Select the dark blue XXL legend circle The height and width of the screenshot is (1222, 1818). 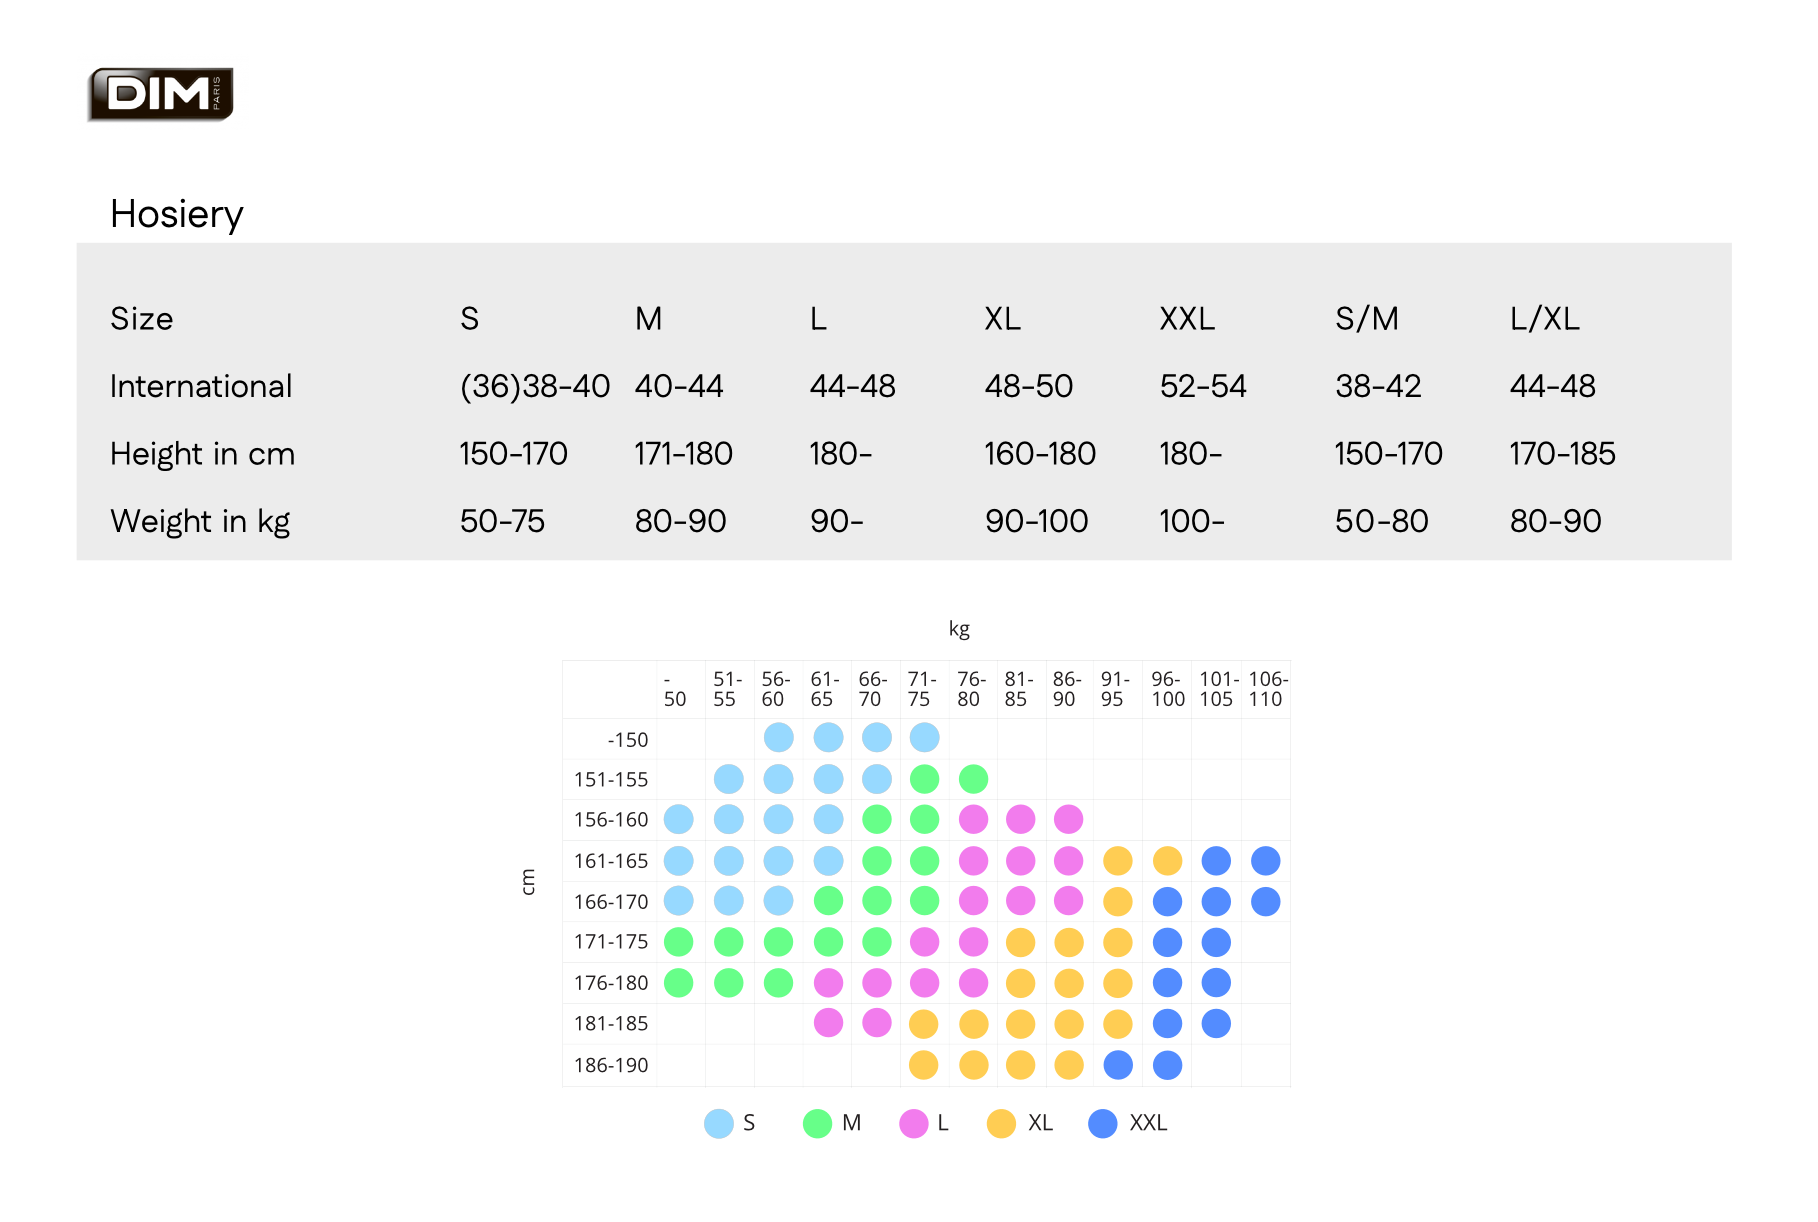(x=1102, y=1123)
